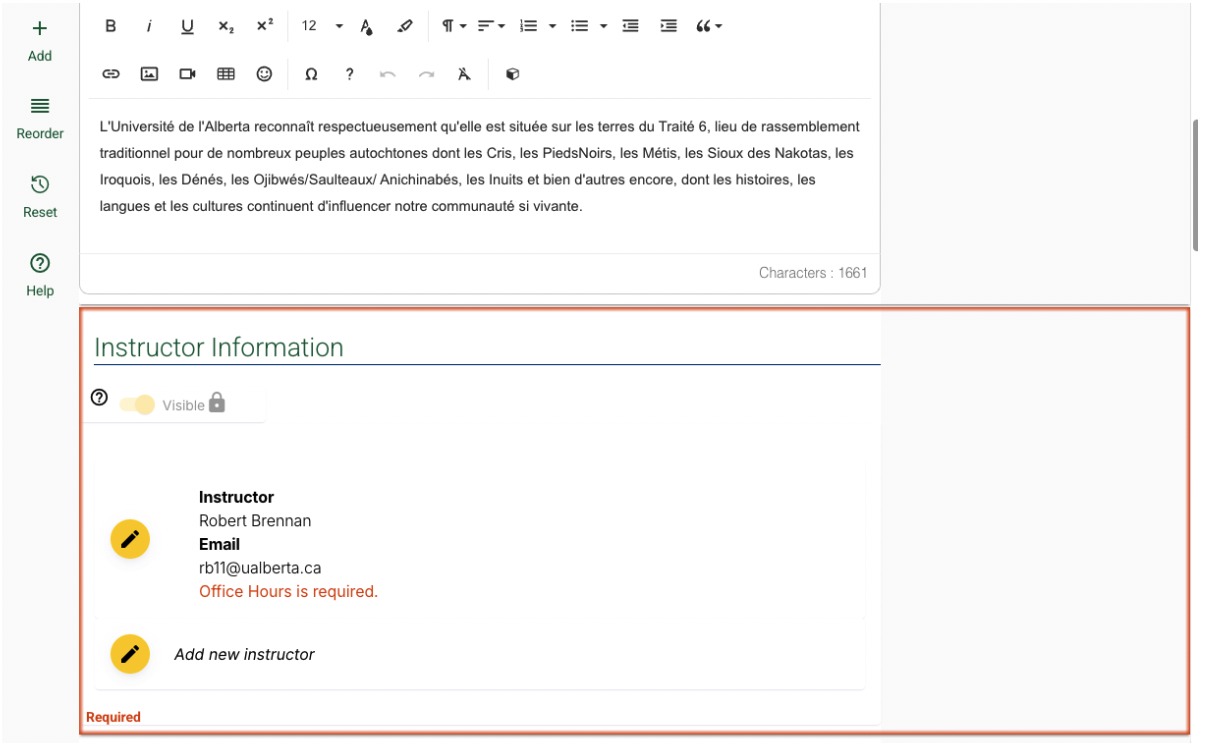Open the text color picker

(367, 26)
